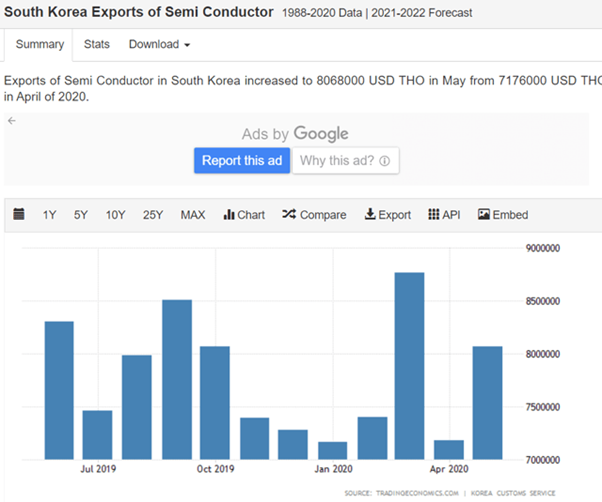Export the chart data
The height and width of the screenshot is (502, 602).
point(387,215)
